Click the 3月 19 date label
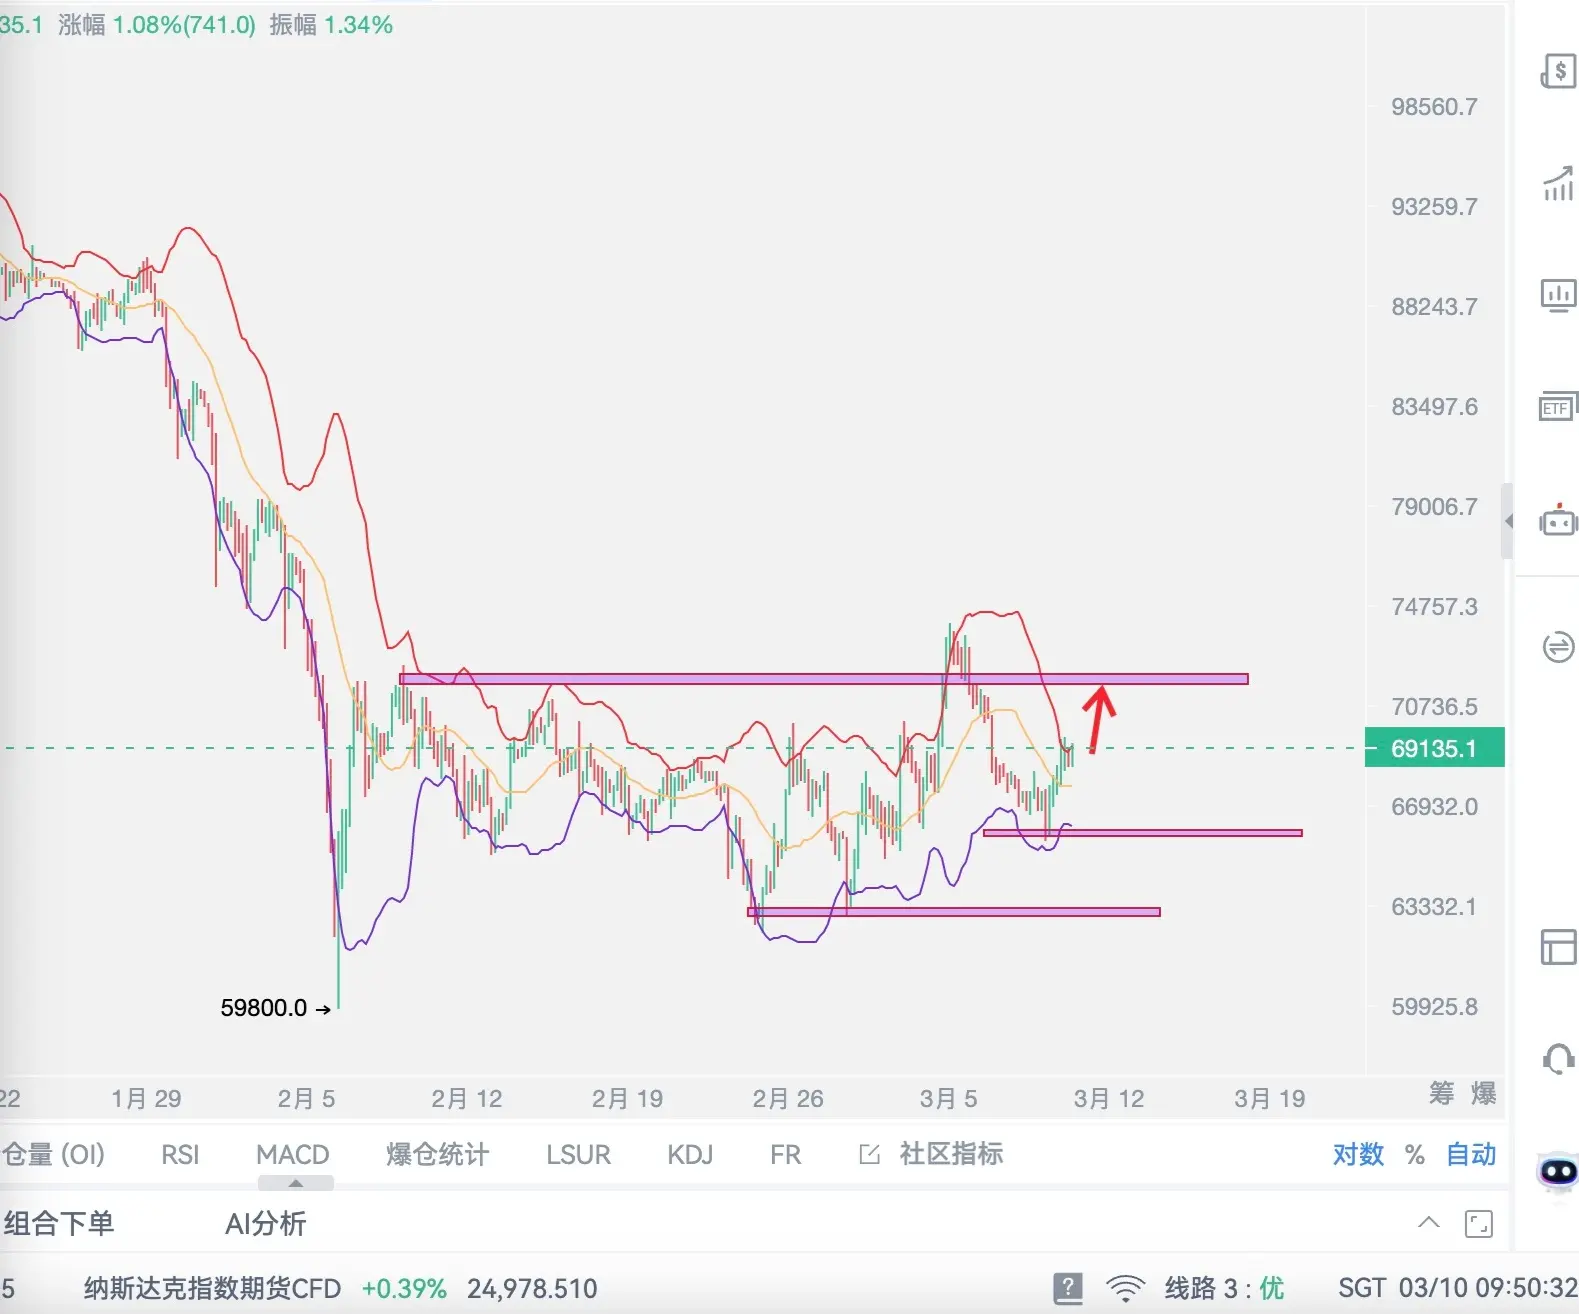Image resolution: width=1579 pixels, height=1314 pixels. (x=1270, y=1099)
